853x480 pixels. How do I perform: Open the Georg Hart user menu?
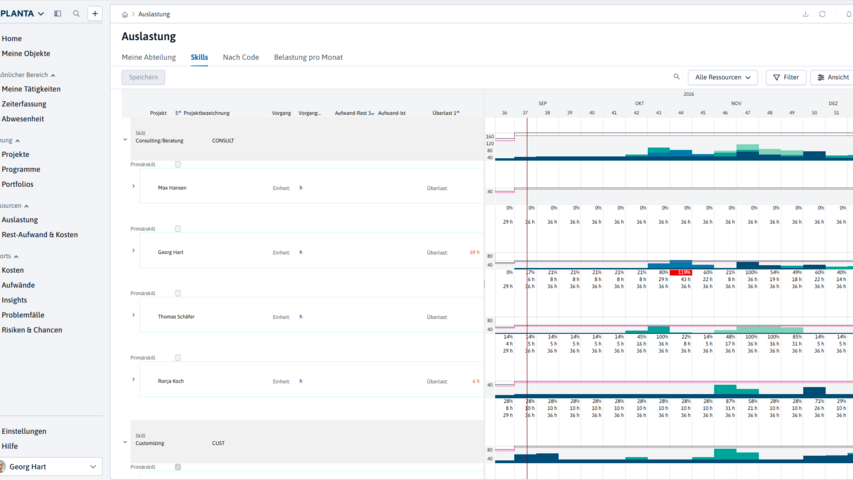coord(51,466)
